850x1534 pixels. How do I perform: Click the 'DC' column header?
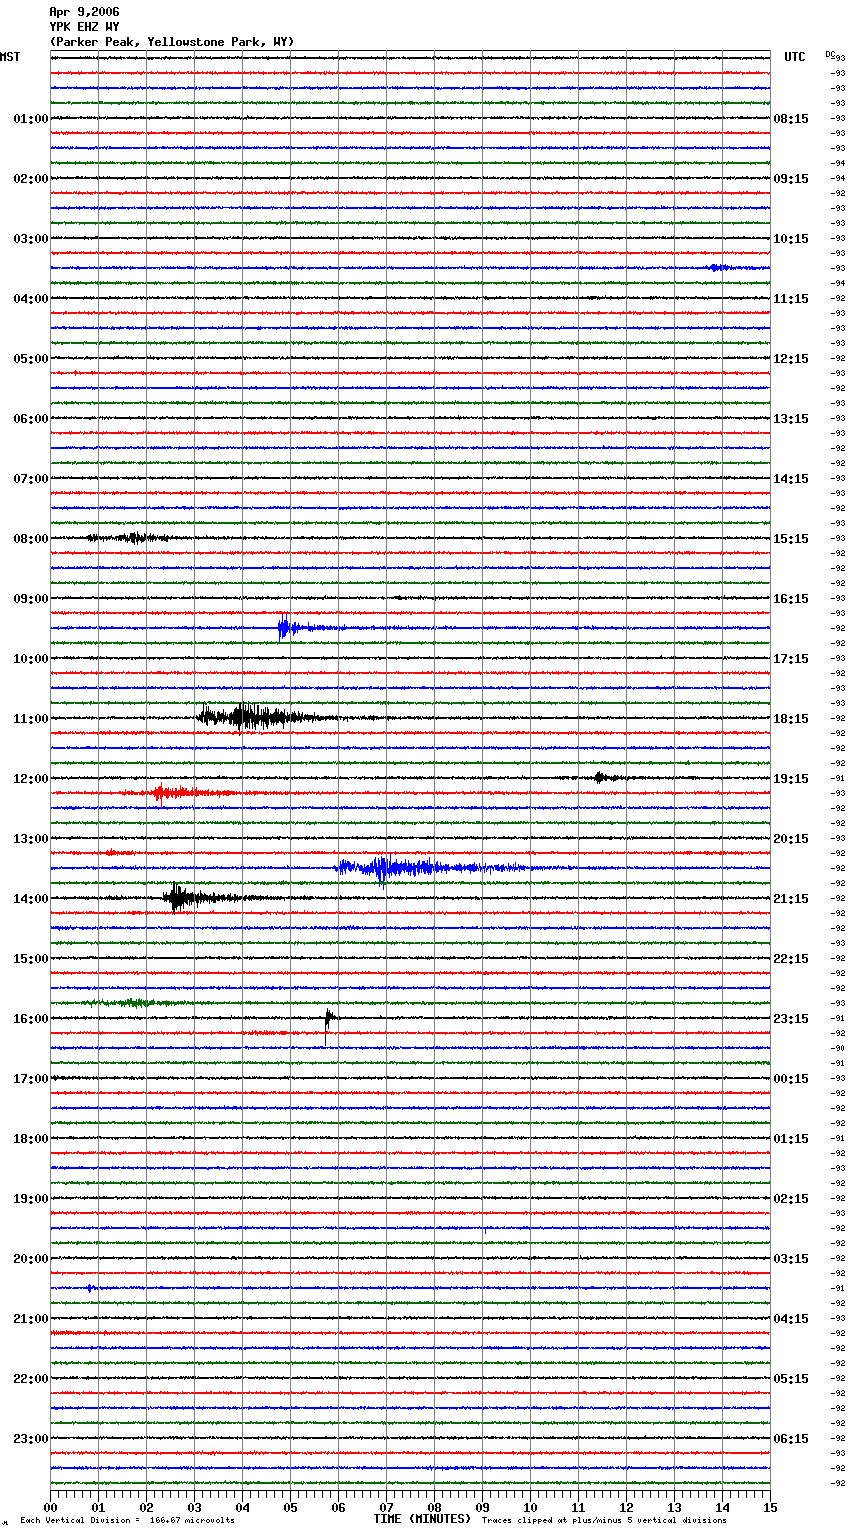click(830, 54)
